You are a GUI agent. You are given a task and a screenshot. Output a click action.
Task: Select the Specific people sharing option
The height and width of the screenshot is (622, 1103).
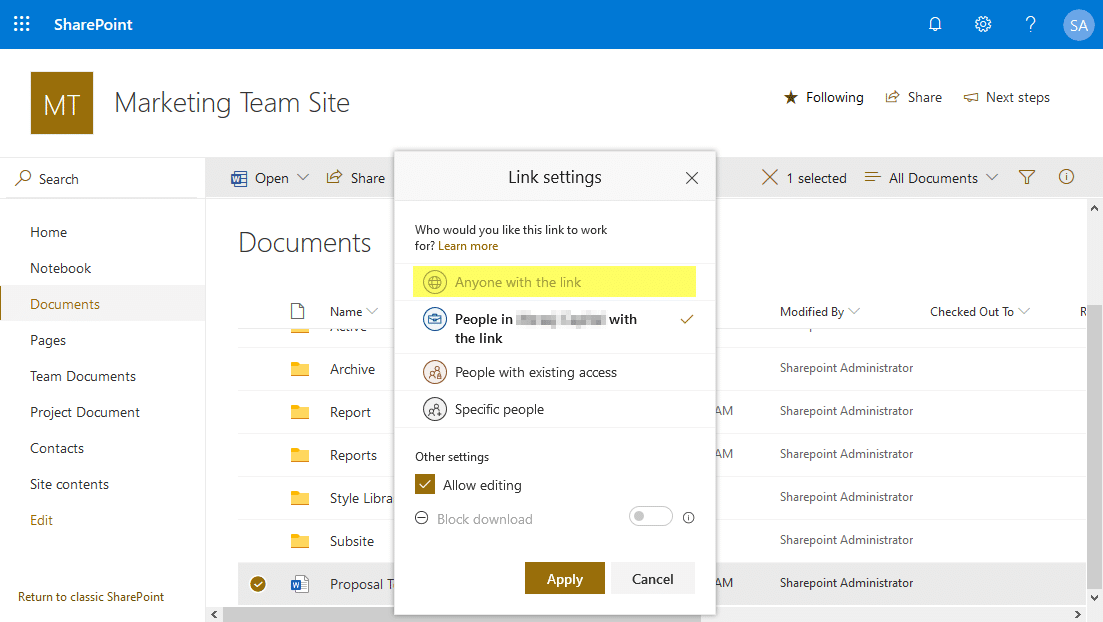point(497,409)
